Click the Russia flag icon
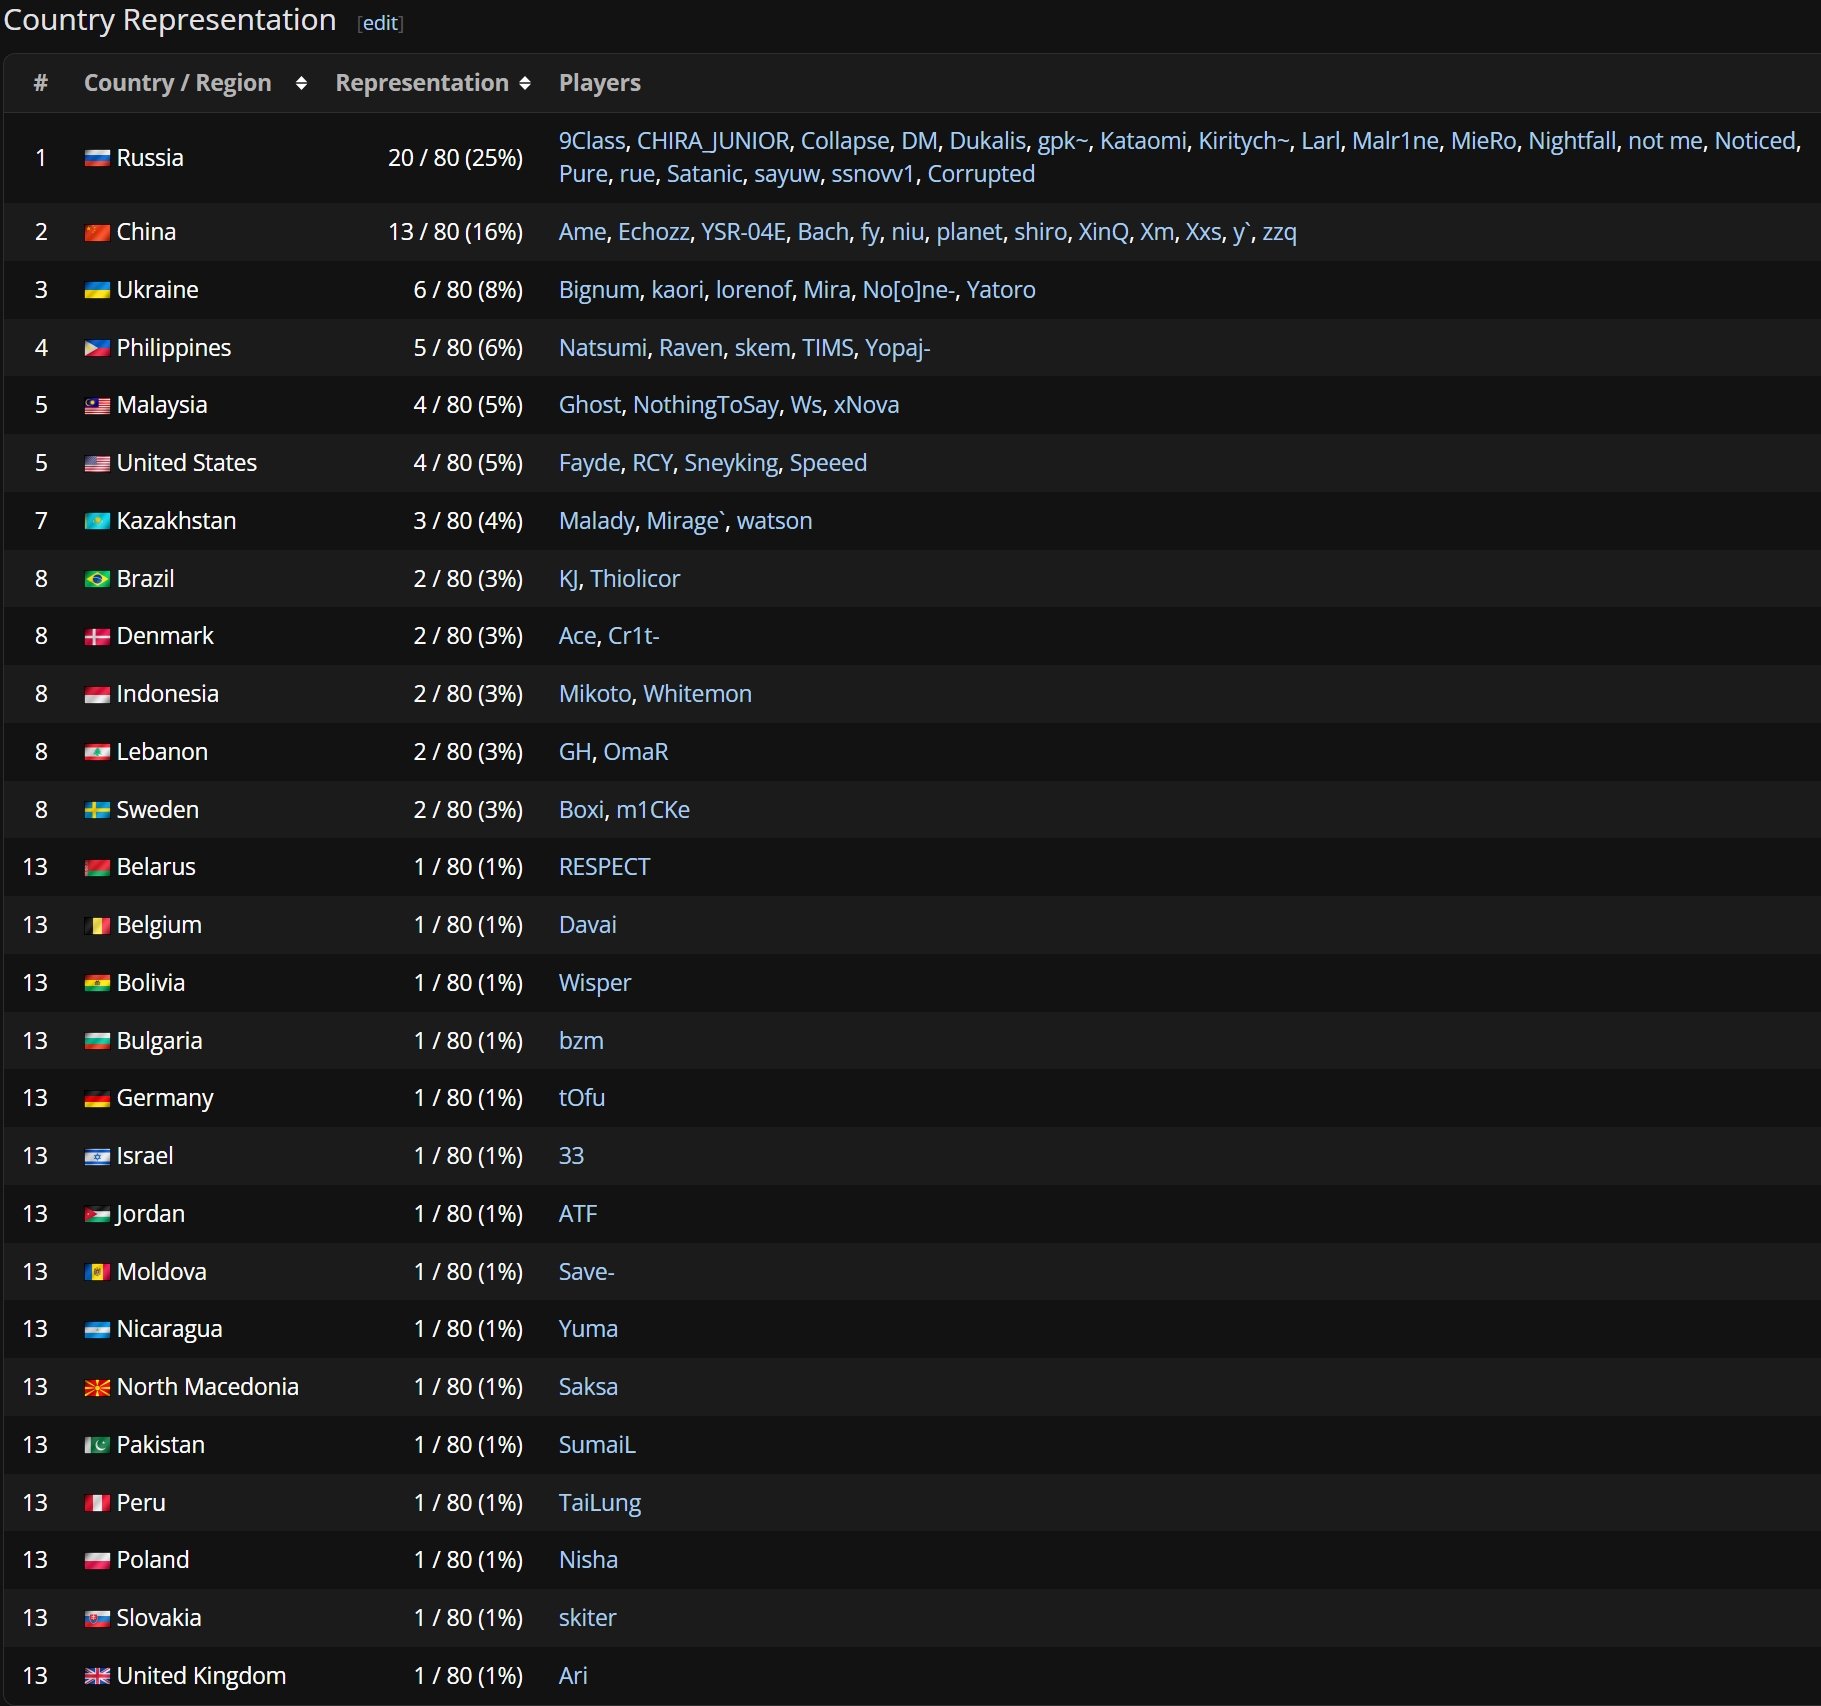Image resolution: width=1821 pixels, height=1706 pixels. (x=97, y=158)
